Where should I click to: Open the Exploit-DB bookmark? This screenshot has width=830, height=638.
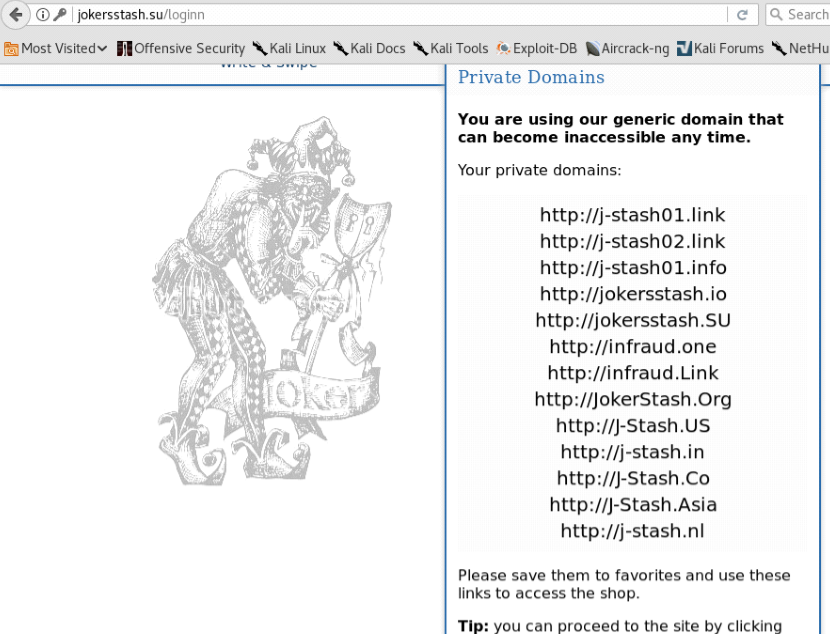pos(537,49)
